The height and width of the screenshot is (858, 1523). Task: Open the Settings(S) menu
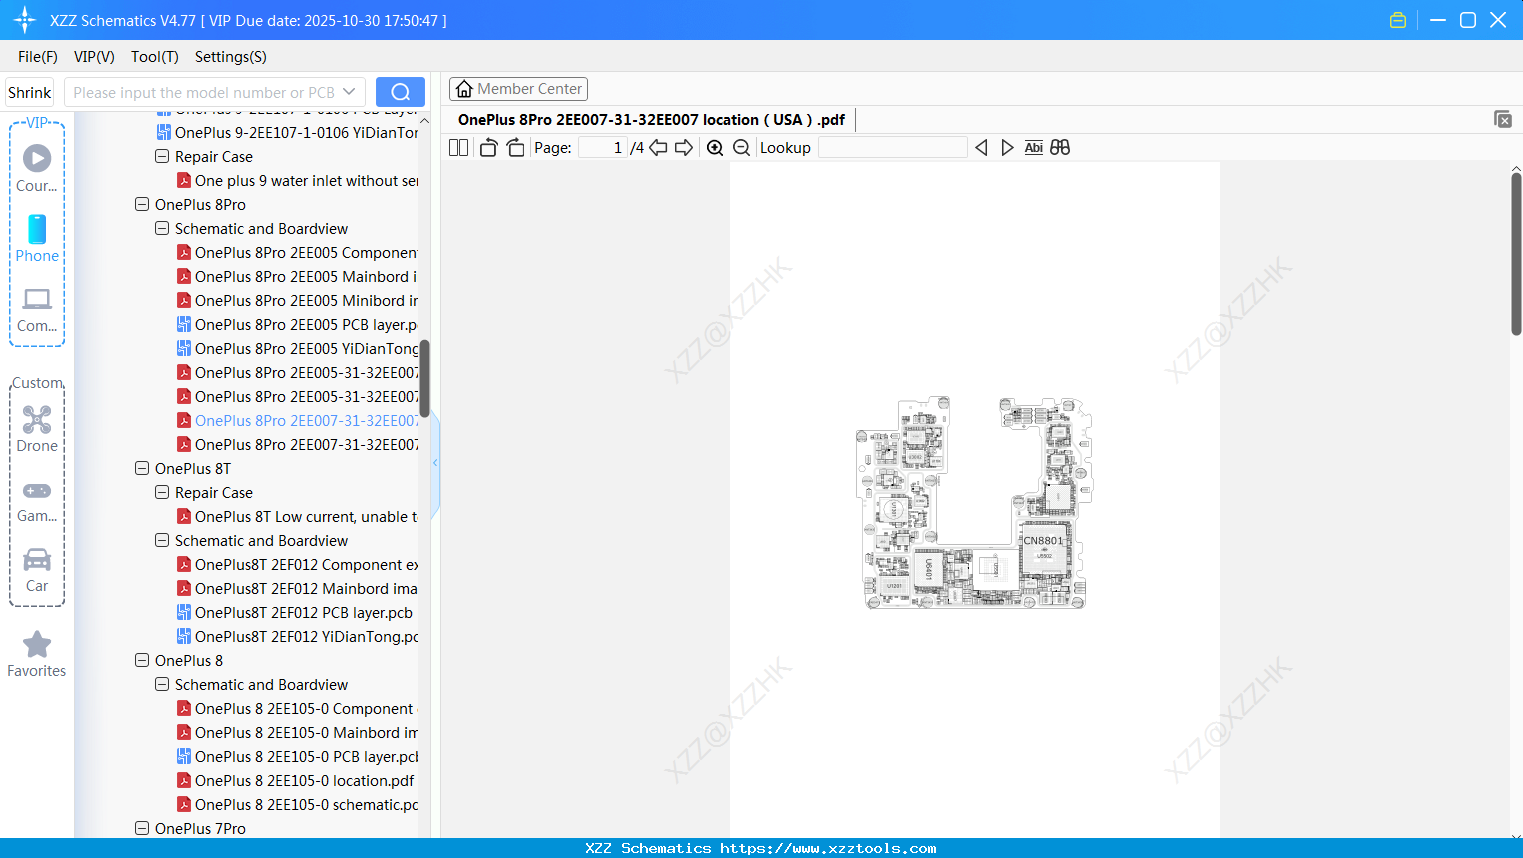click(x=229, y=57)
